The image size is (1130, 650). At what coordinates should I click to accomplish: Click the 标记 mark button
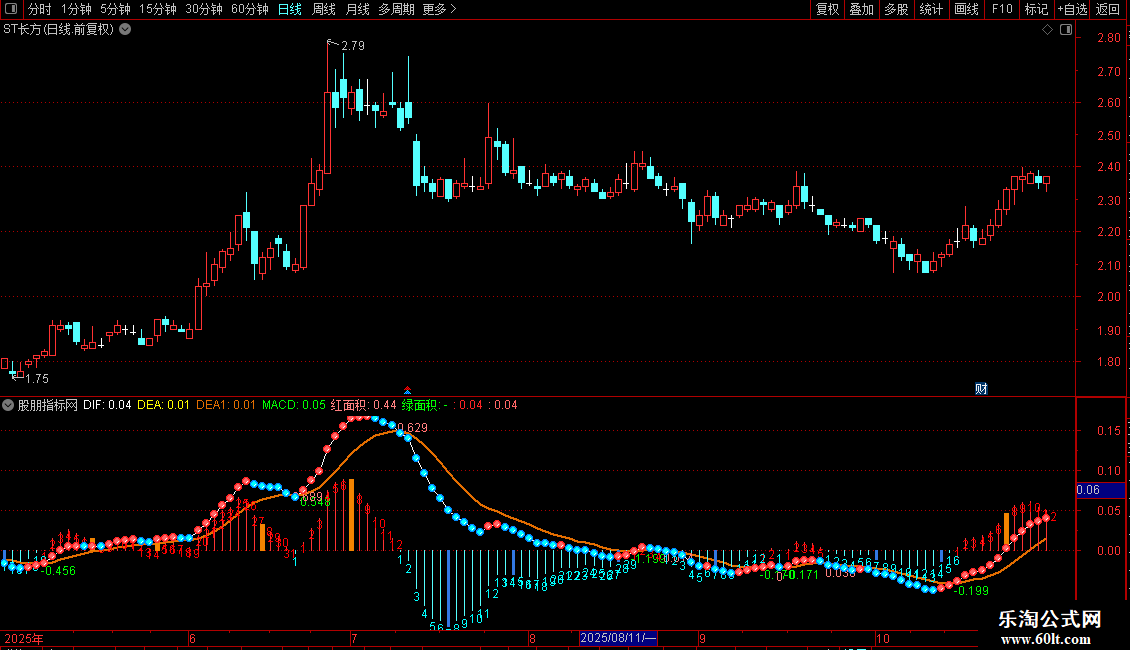pos(1036,9)
